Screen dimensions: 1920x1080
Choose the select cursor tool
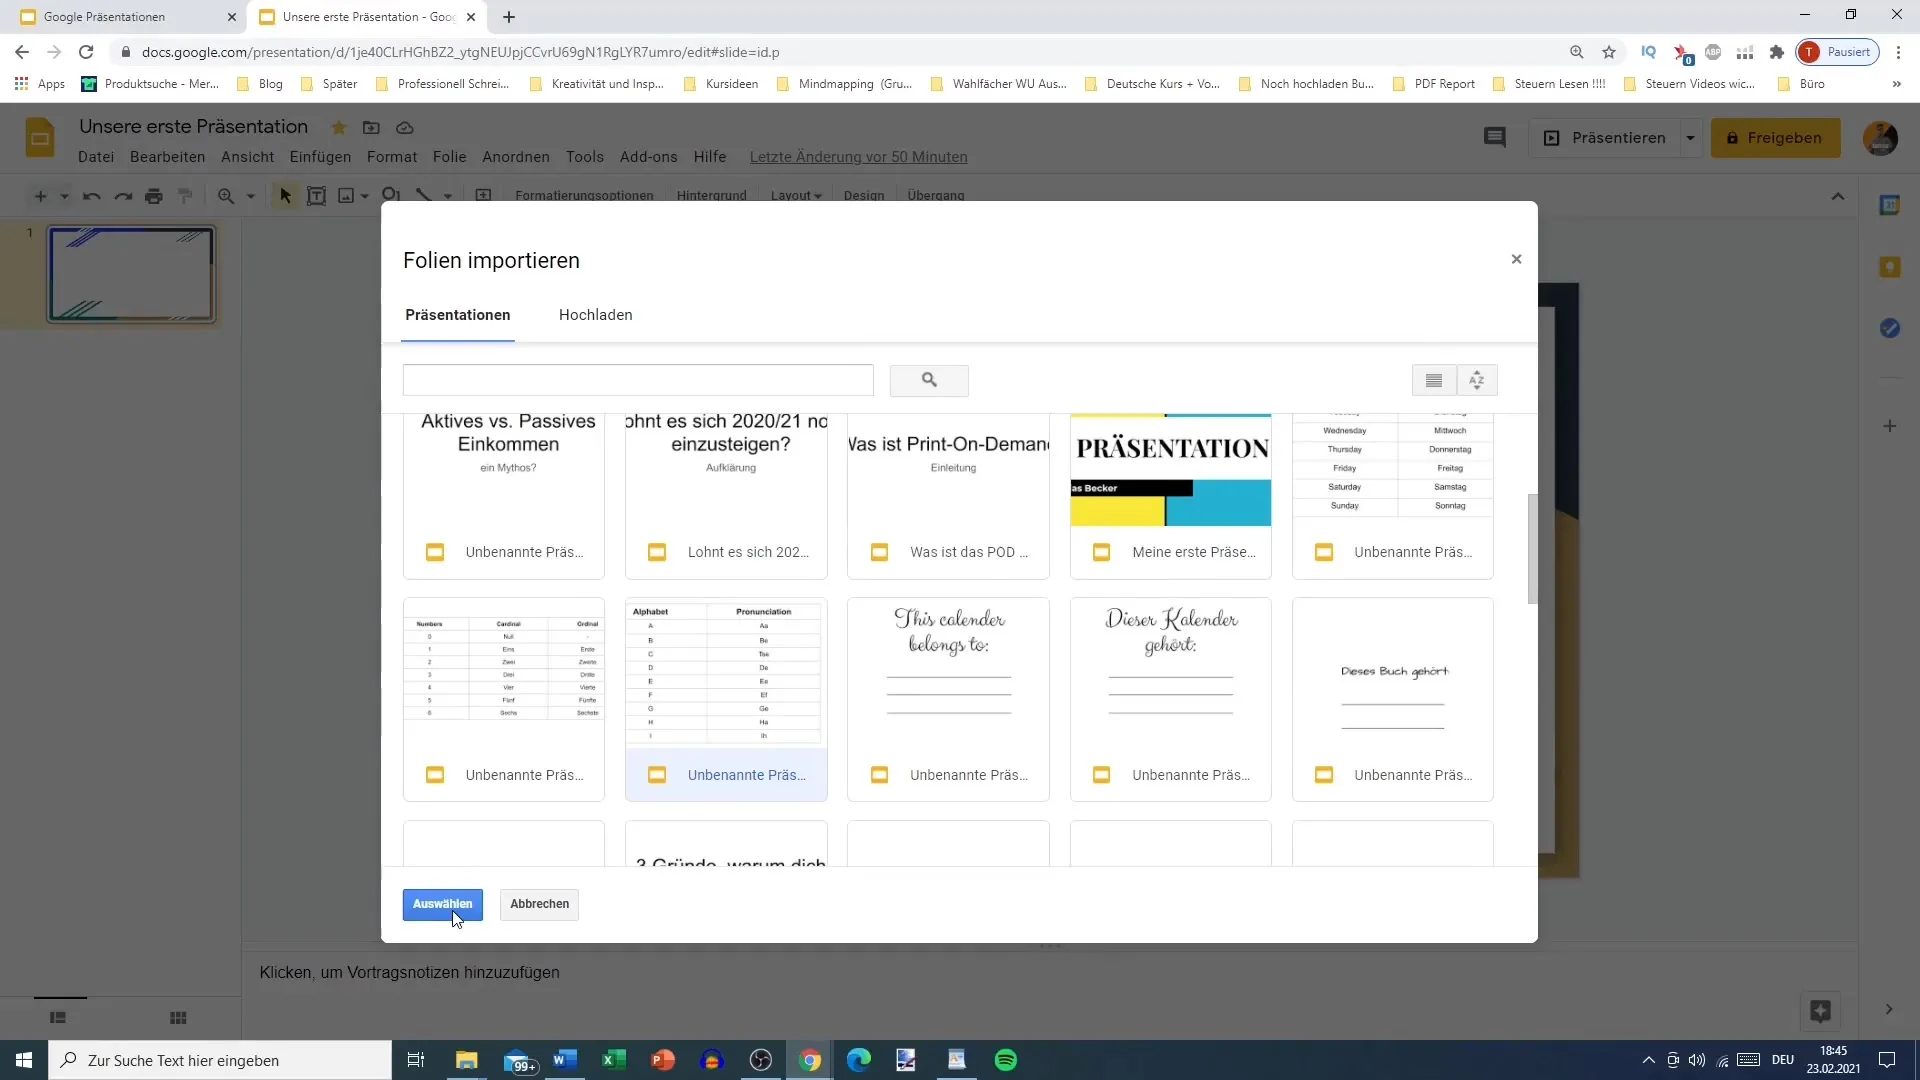285,196
